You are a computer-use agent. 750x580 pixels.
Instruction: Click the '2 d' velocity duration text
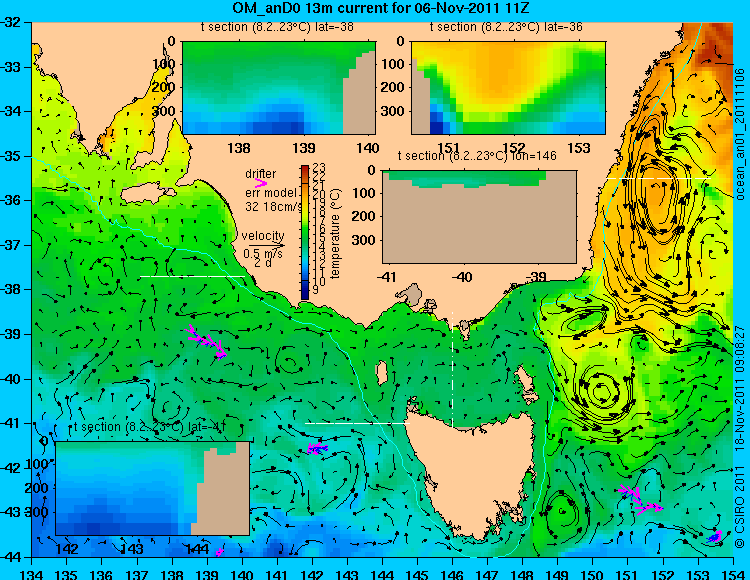point(263,263)
